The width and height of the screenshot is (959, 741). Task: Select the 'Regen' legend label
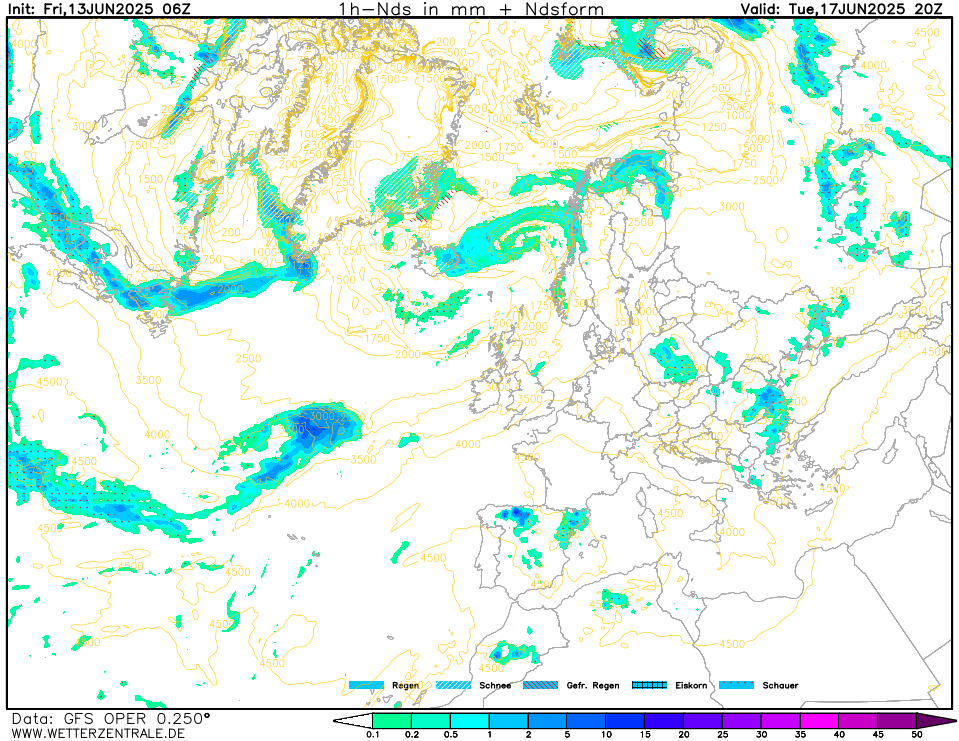(x=405, y=685)
